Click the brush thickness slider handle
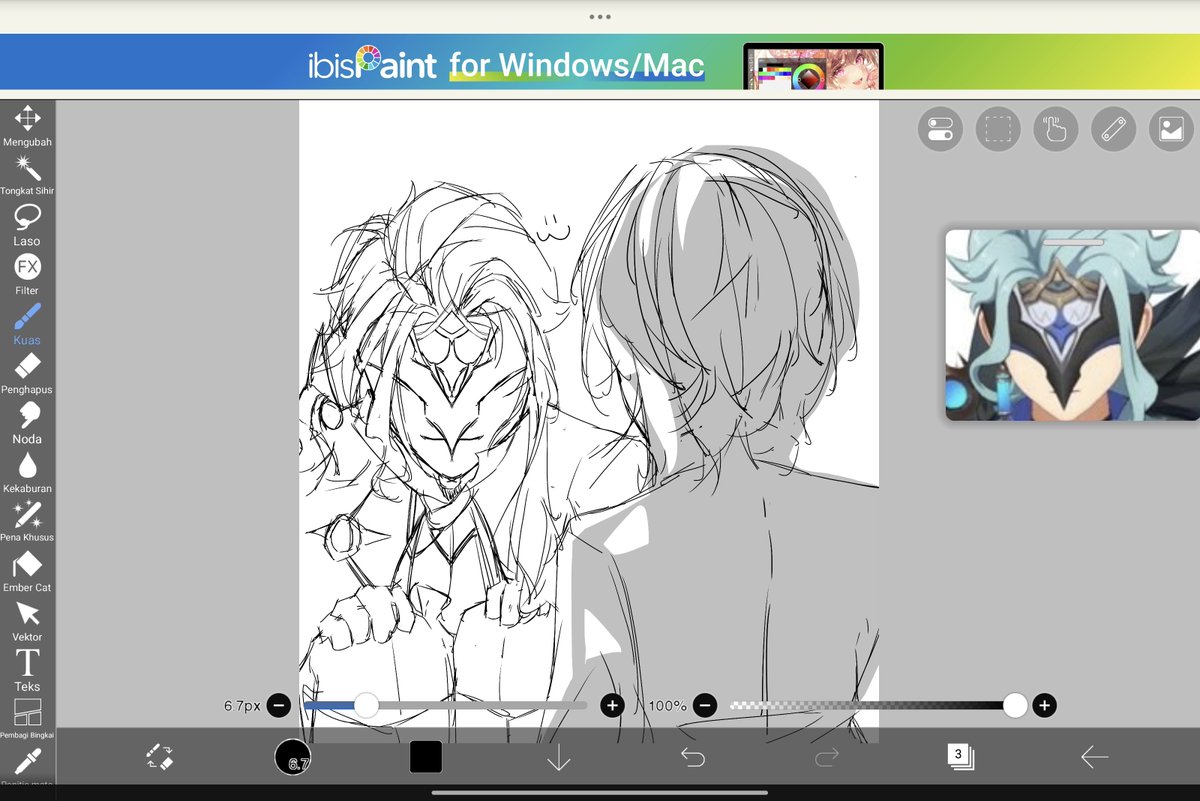The height and width of the screenshot is (801, 1200). tap(367, 706)
